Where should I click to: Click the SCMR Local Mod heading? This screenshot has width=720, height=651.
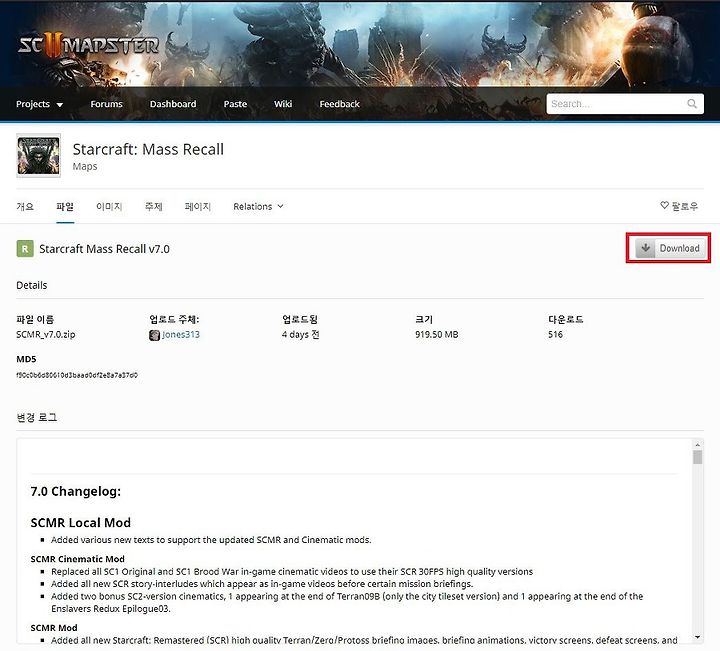coord(80,523)
